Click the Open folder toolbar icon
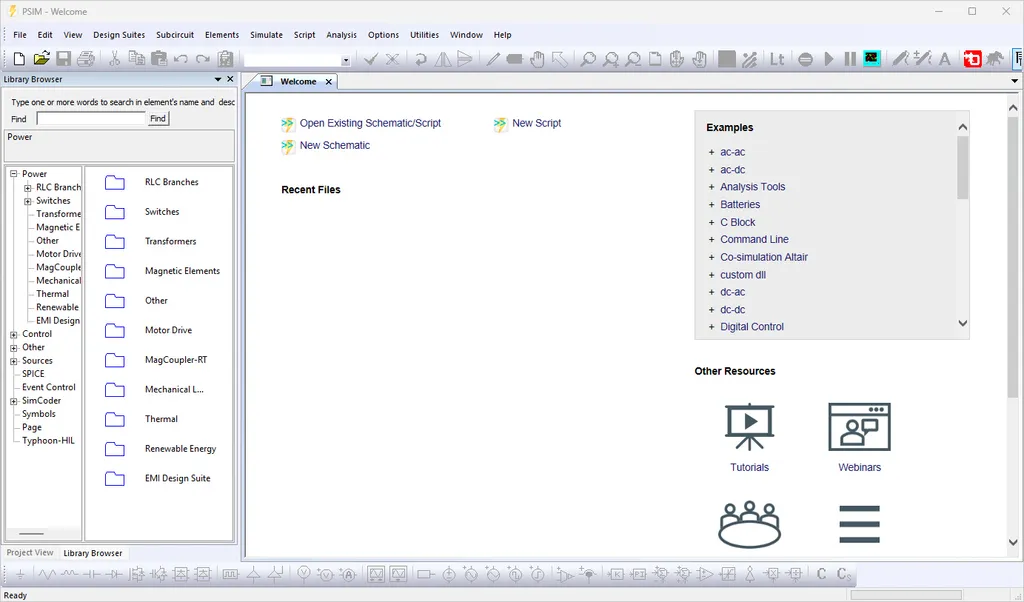 [x=41, y=59]
